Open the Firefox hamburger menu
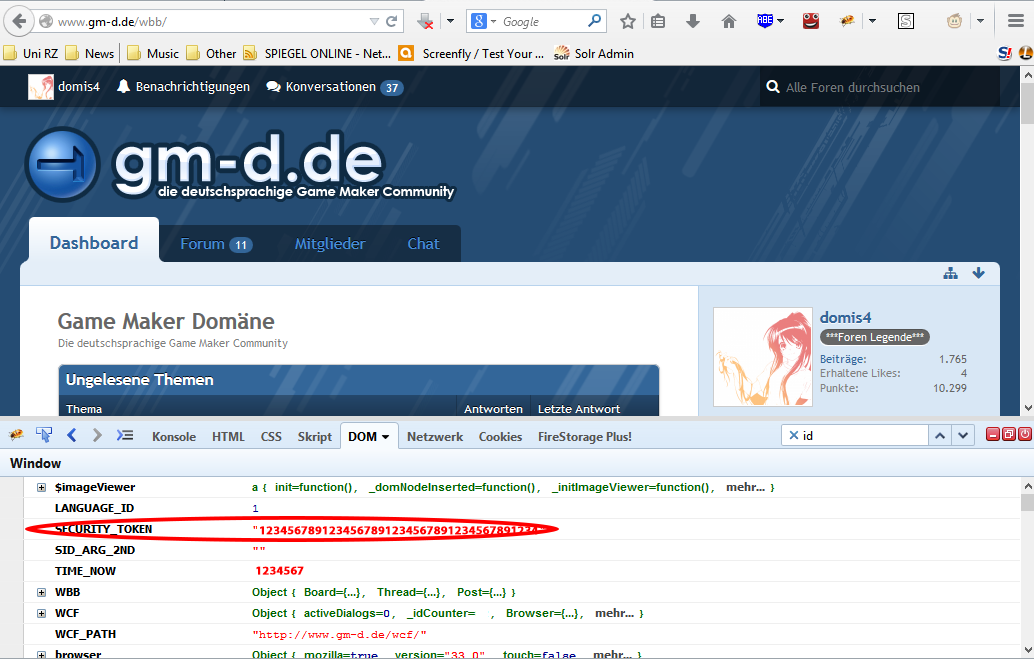Screen dimensions: 1034x659 pos(1015,21)
